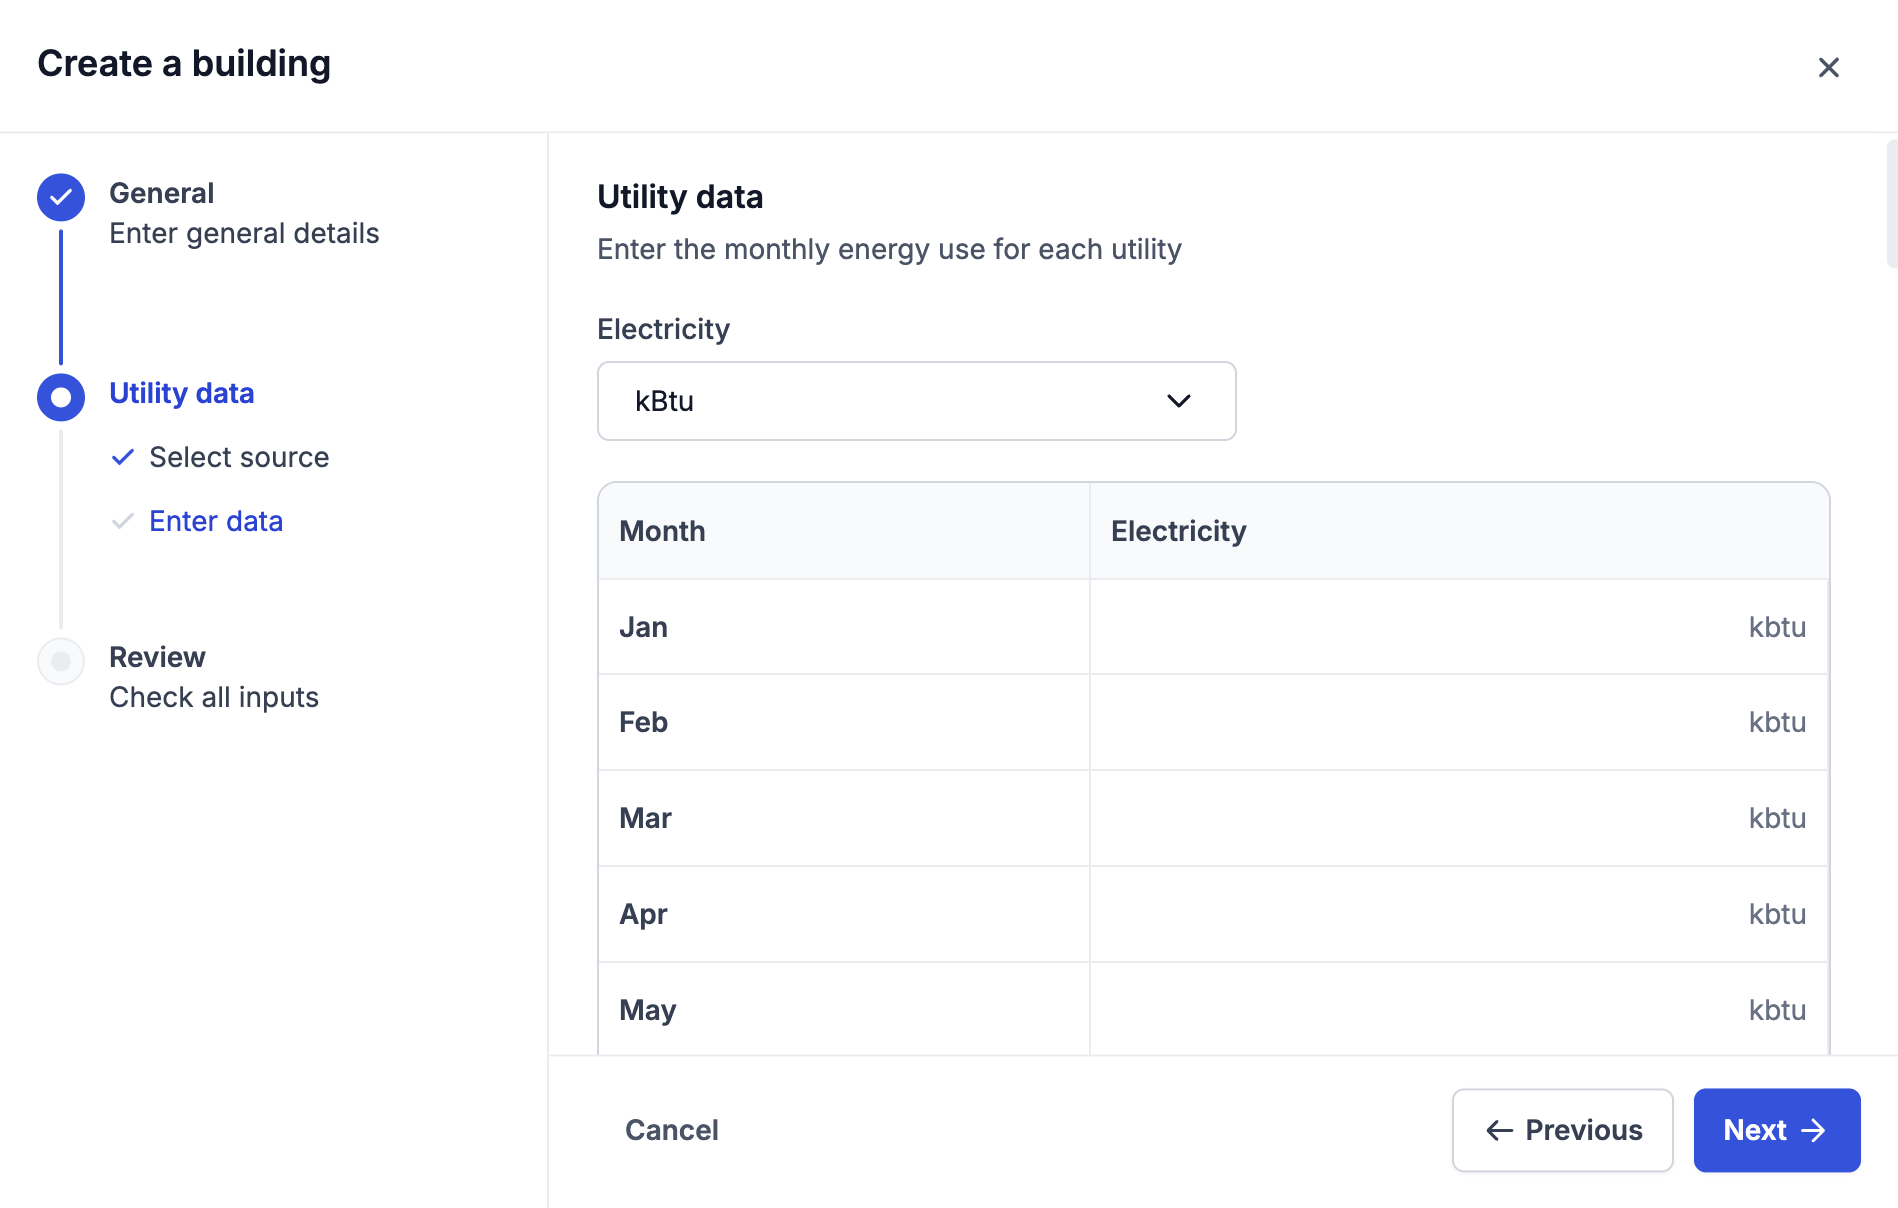The height and width of the screenshot is (1208, 1898).
Task: Select the Enter data sub-step
Action: click(216, 521)
